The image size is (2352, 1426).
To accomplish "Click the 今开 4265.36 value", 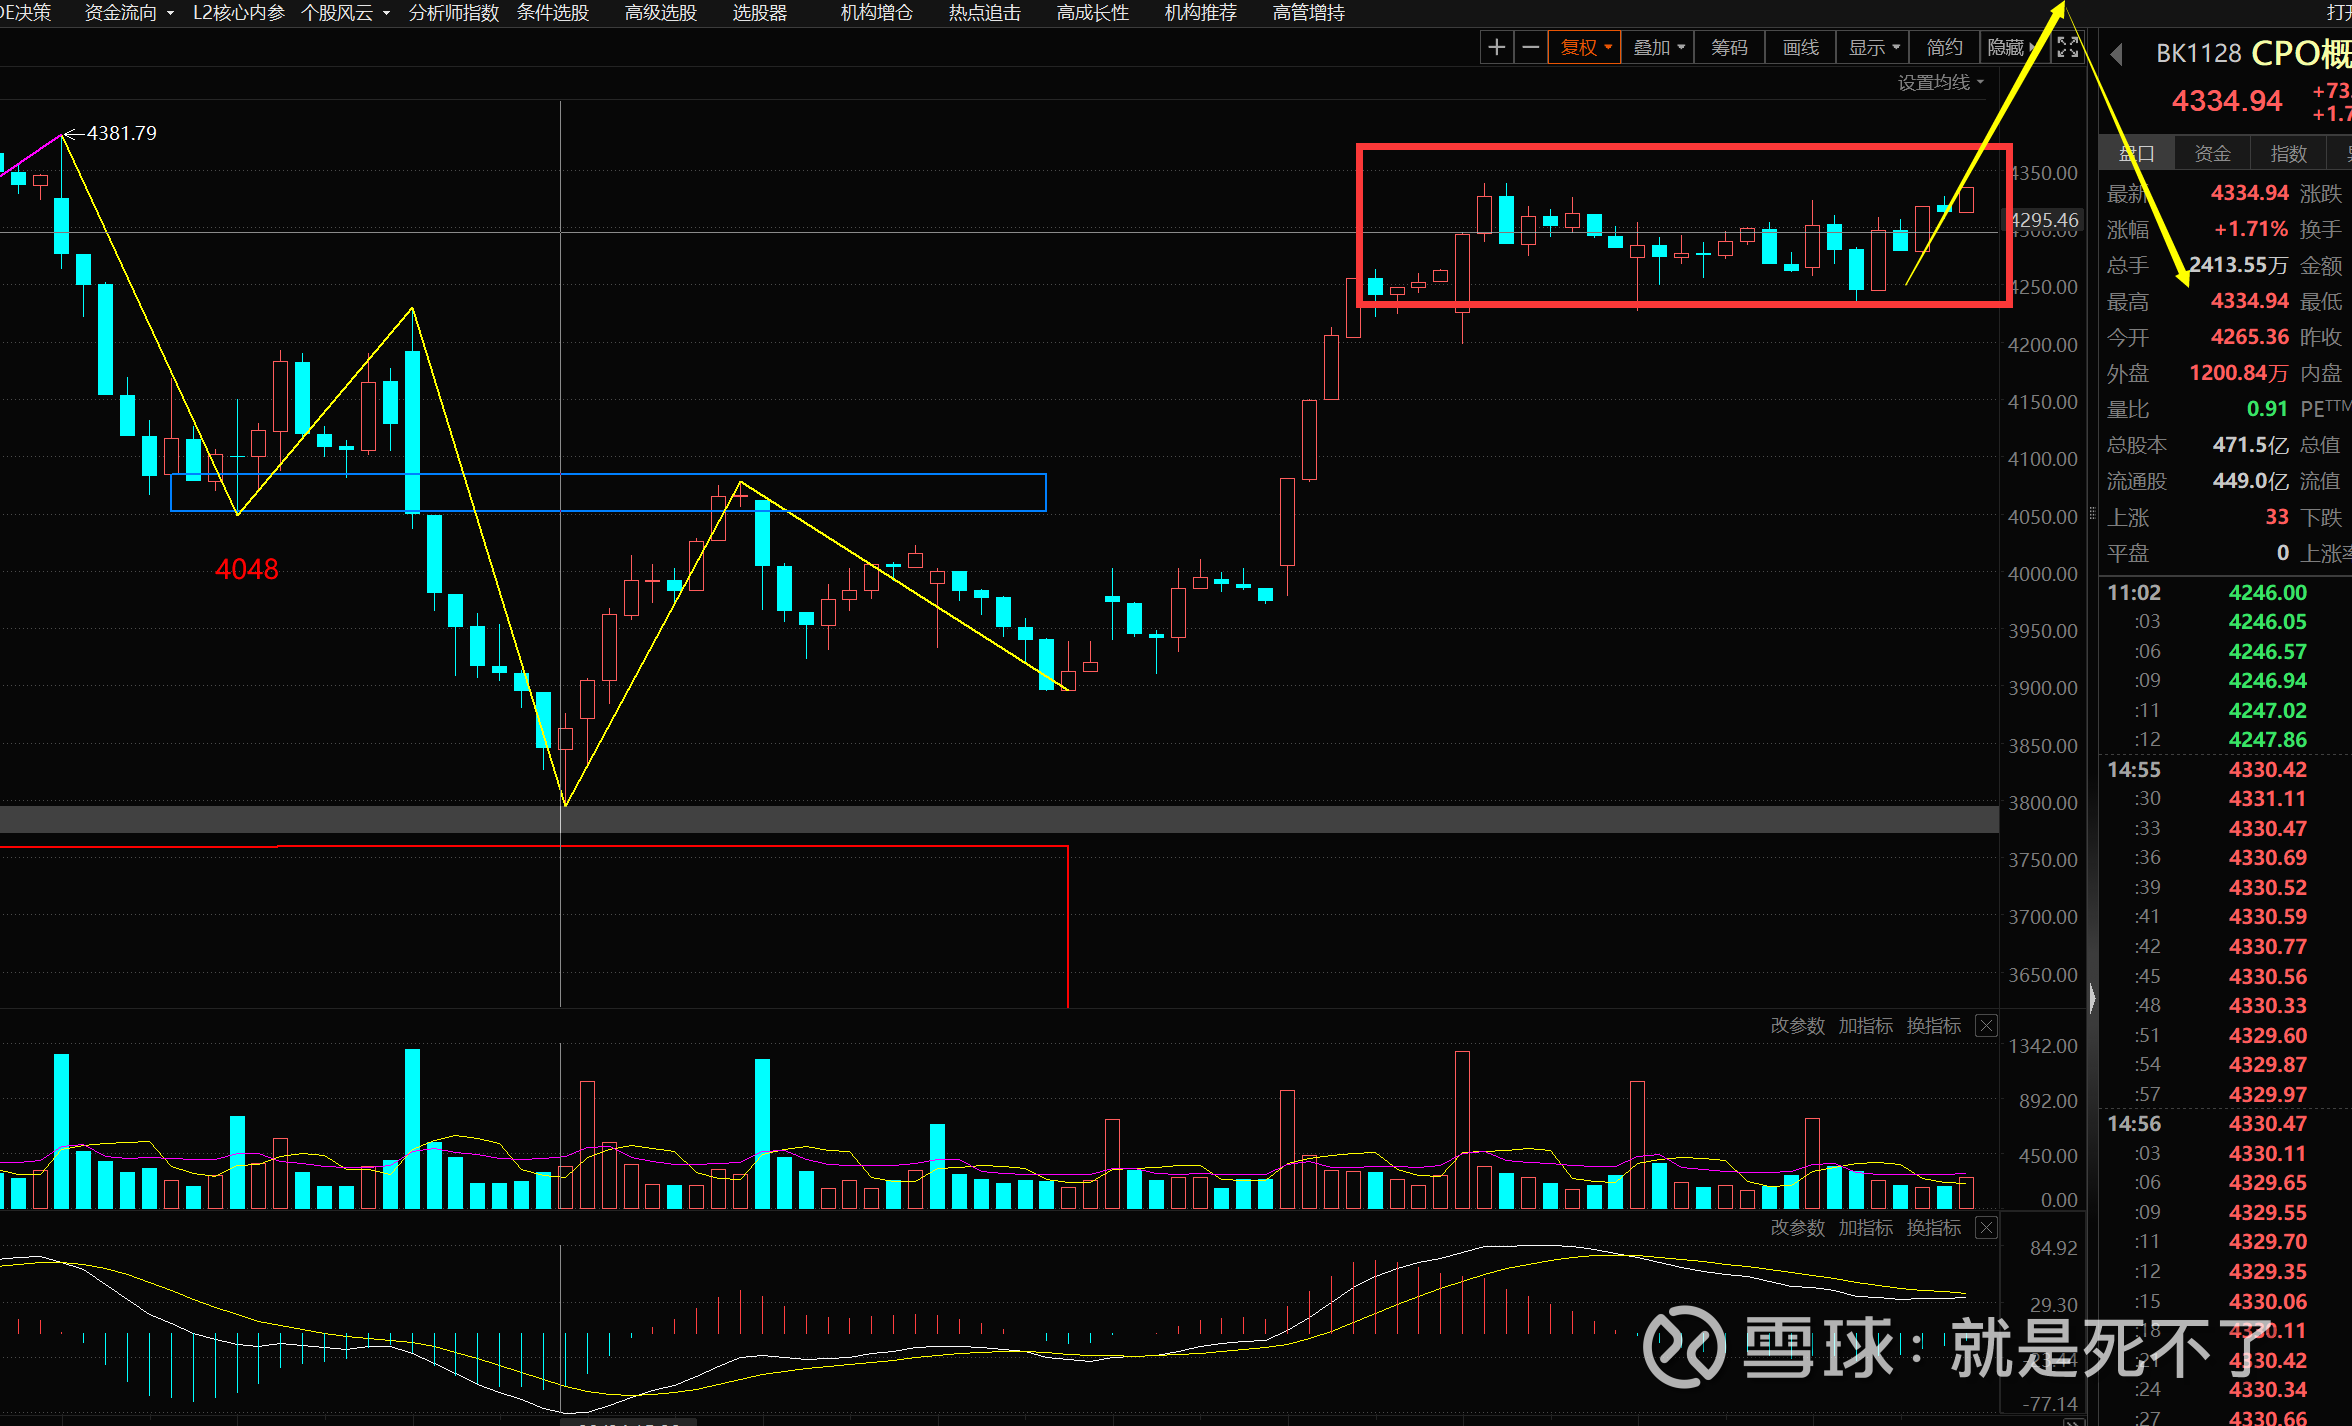I will coord(2250,337).
